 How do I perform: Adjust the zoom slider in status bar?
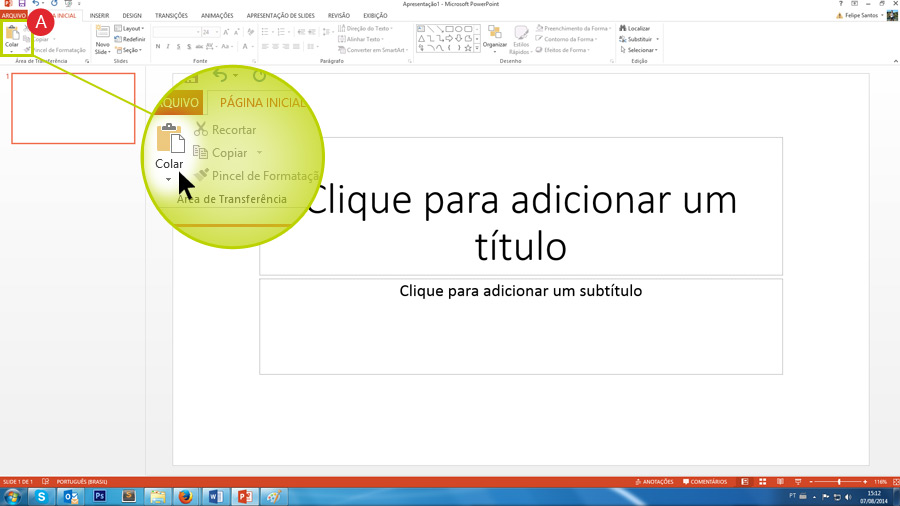tap(838, 482)
